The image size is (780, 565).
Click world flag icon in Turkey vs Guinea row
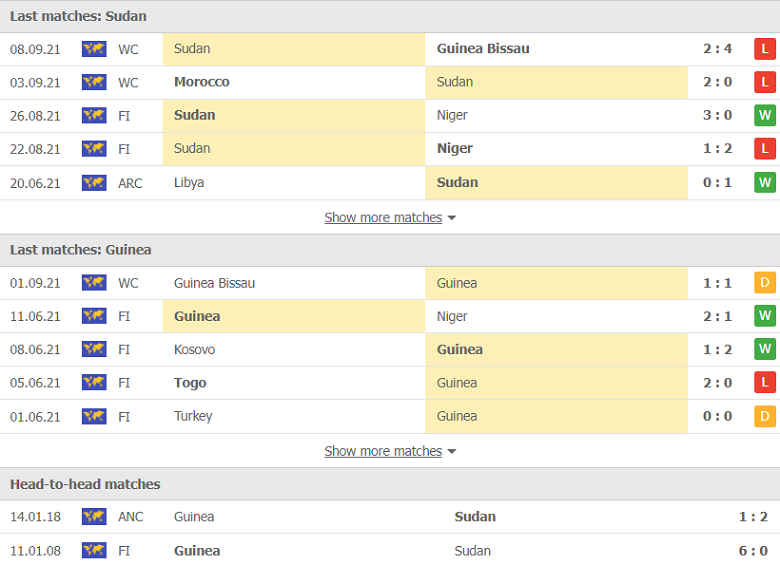(x=94, y=416)
